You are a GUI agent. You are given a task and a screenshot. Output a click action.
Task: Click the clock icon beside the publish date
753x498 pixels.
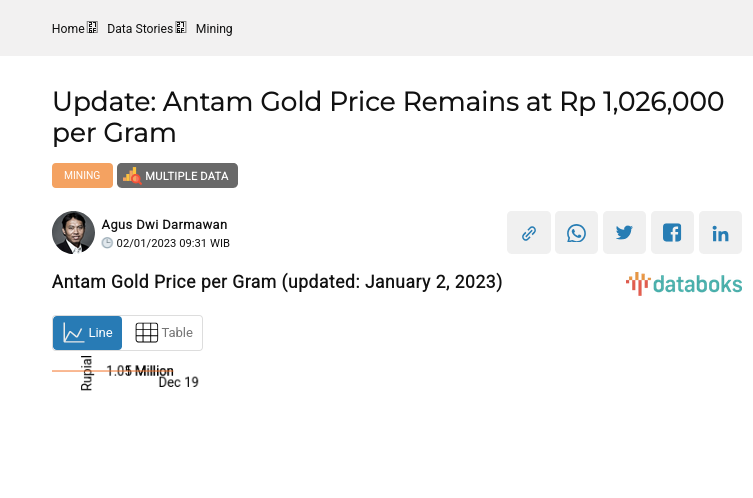(108, 243)
